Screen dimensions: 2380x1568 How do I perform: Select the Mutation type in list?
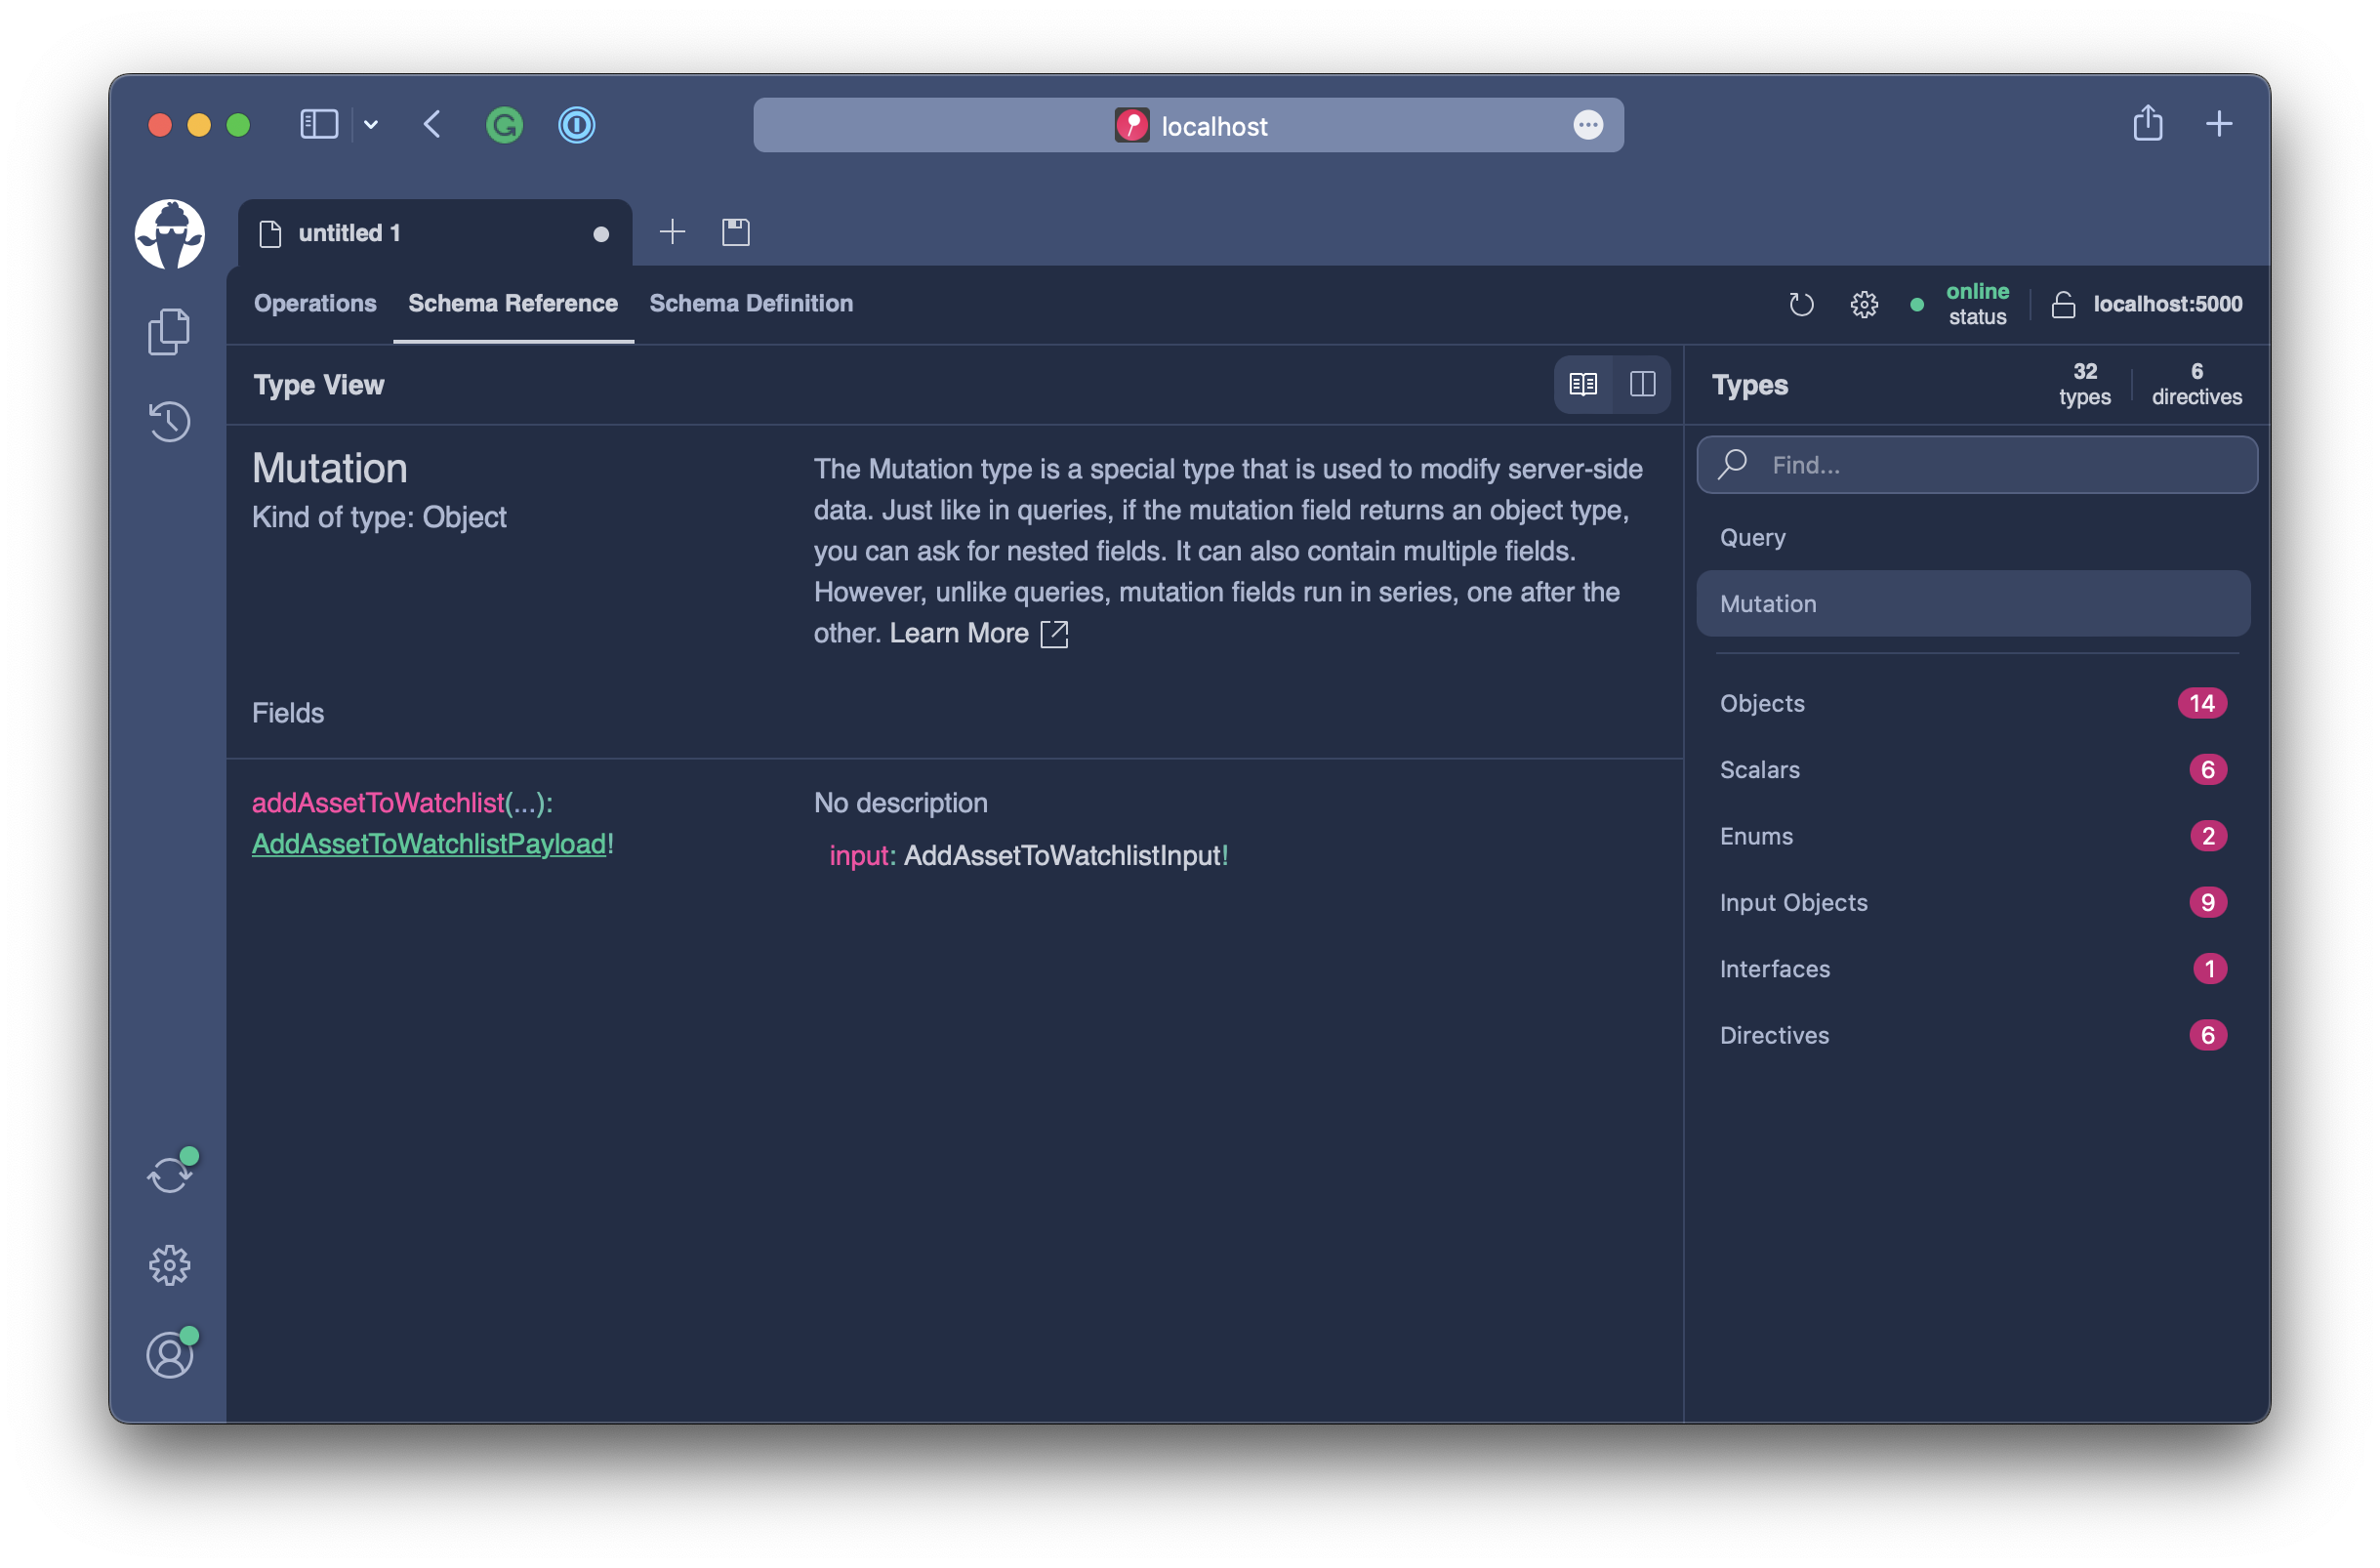pyautogui.click(x=1973, y=604)
